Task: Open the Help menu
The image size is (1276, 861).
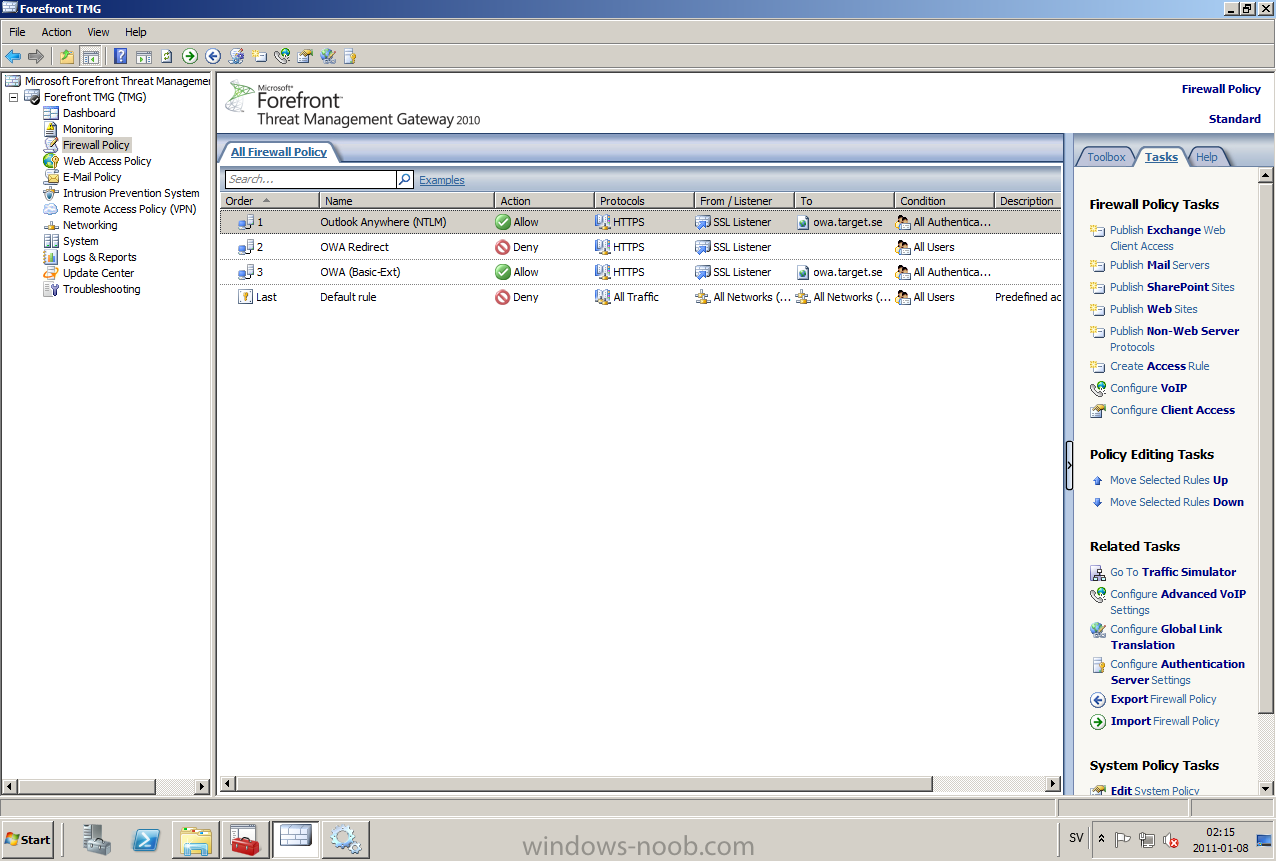Action: point(136,32)
